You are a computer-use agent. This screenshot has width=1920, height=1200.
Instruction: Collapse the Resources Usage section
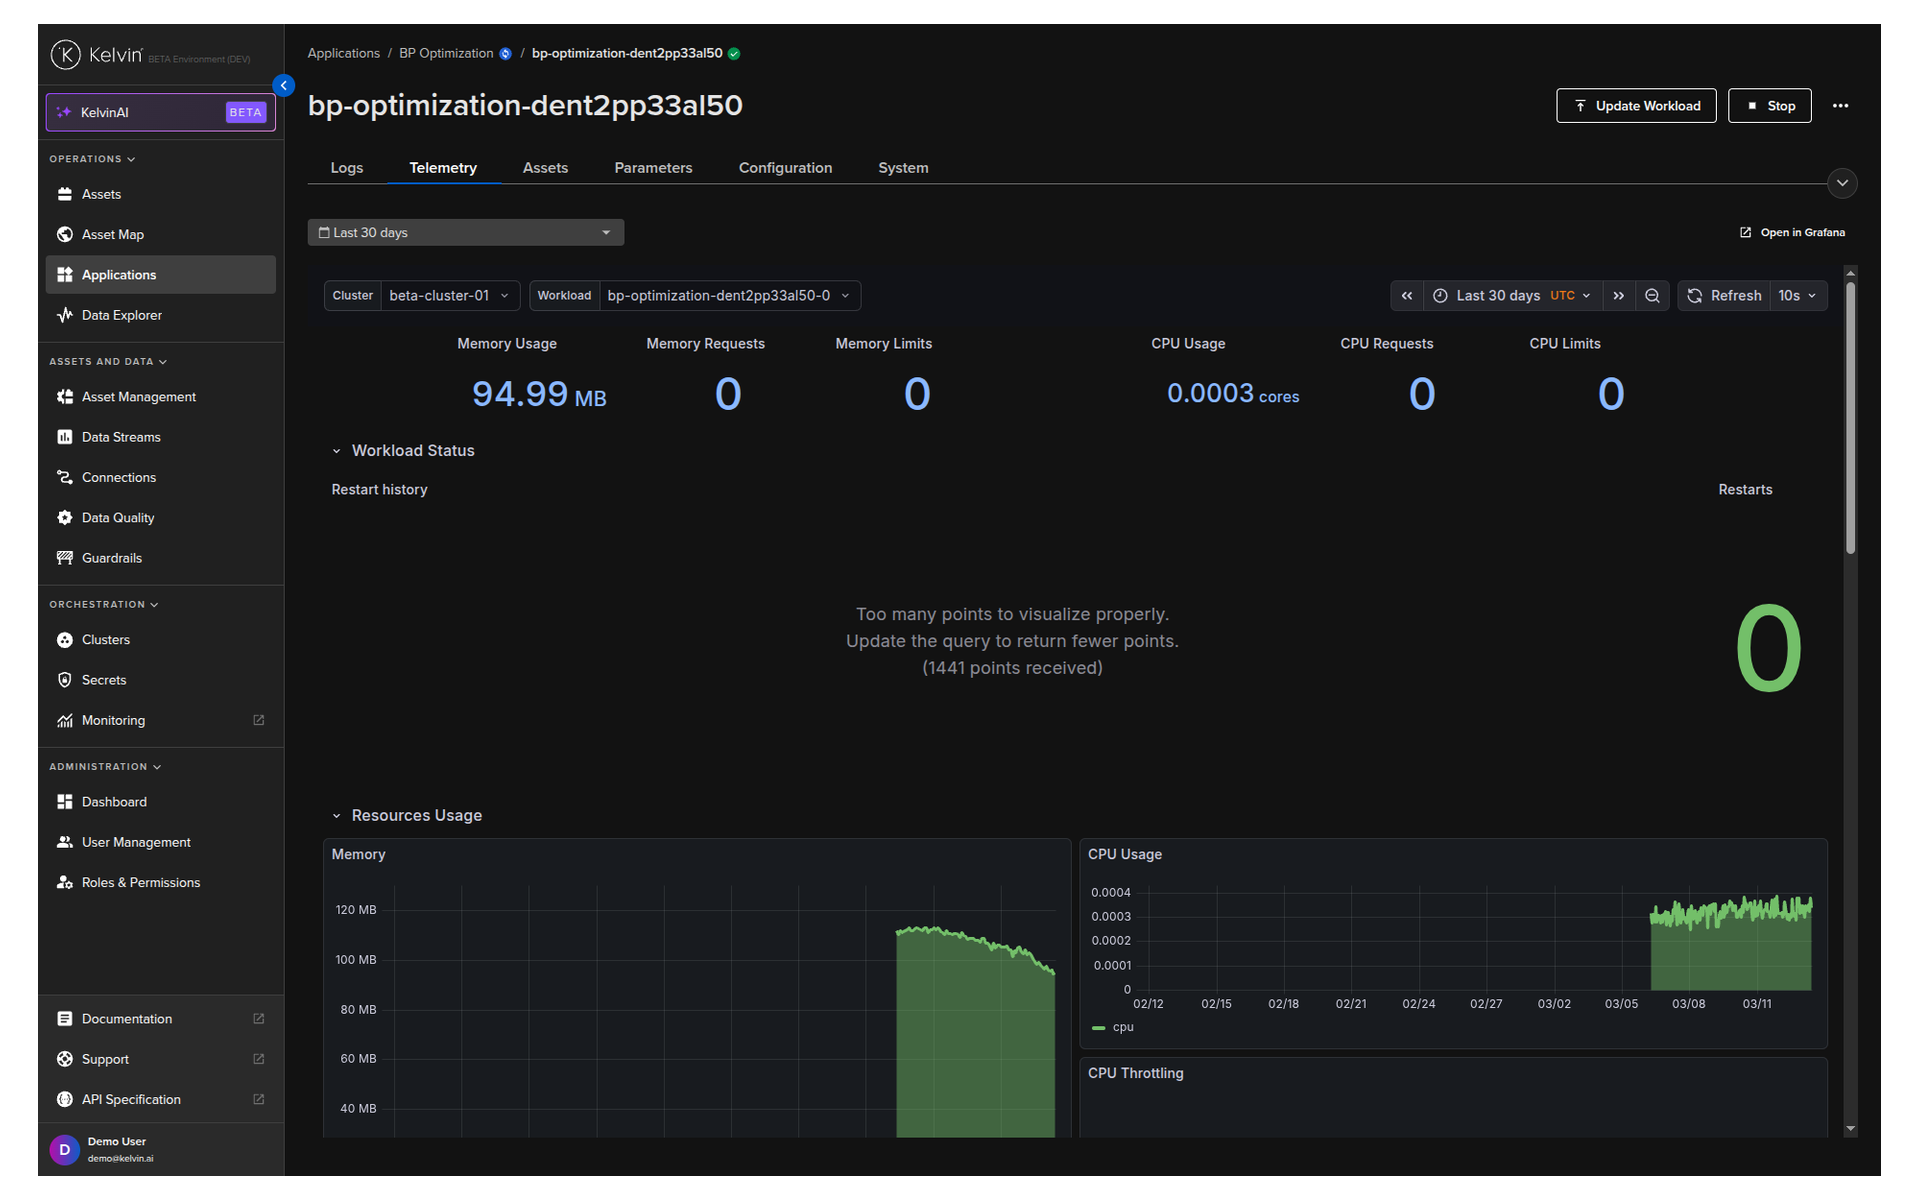337,816
